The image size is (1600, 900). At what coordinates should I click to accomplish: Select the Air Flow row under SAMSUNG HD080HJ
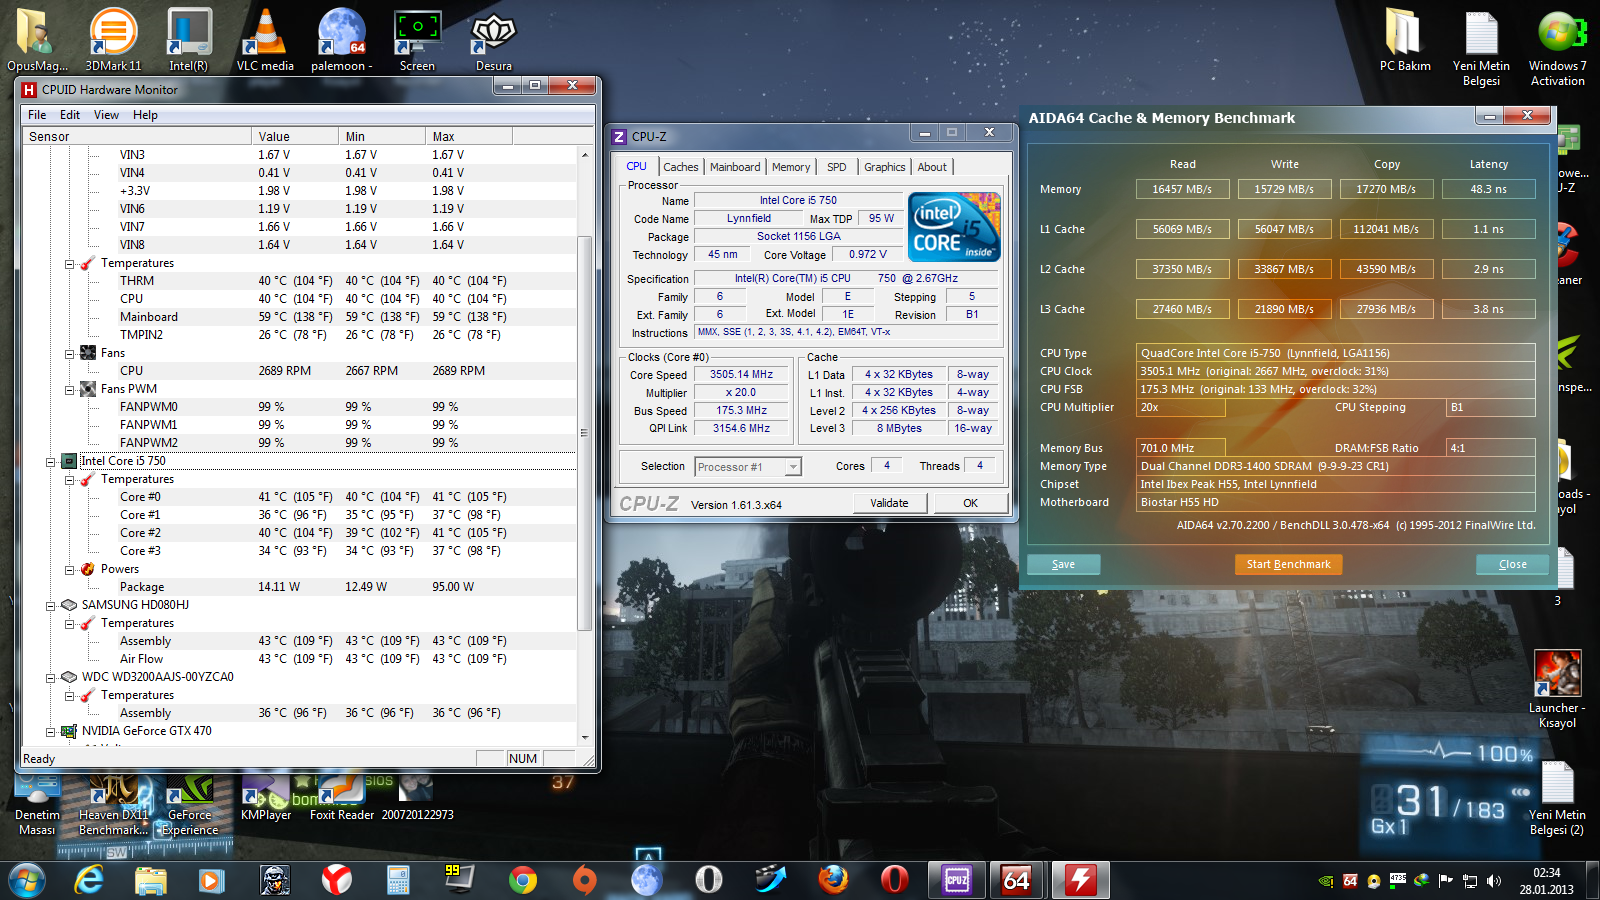point(300,659)
